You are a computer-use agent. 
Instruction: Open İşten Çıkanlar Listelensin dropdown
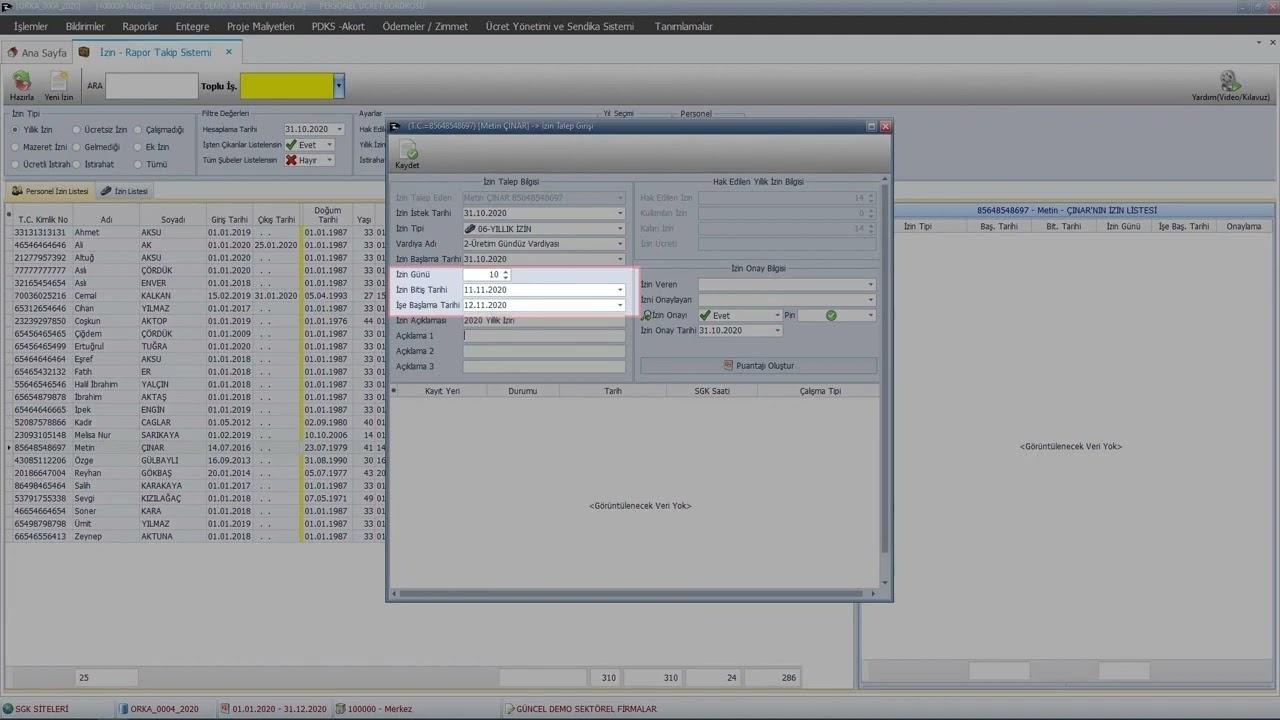pyautogui.click(x=329, y=145)
